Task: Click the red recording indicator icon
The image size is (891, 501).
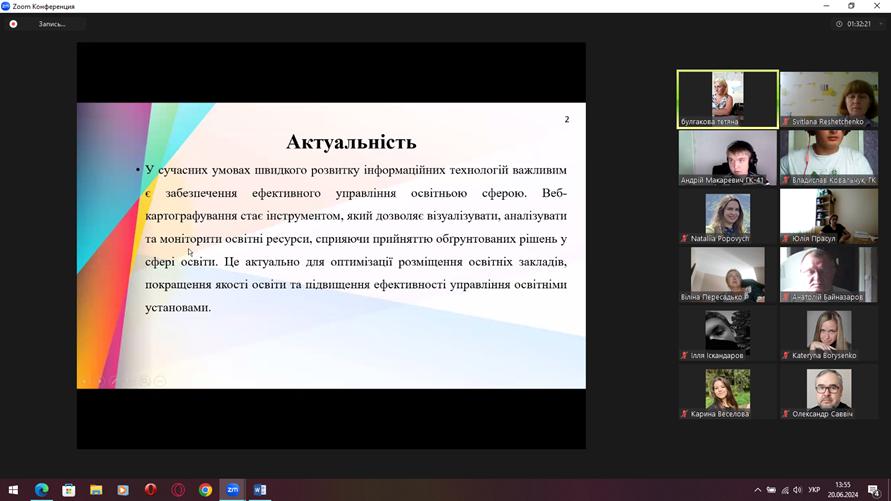Action: (x=13, y=24)
